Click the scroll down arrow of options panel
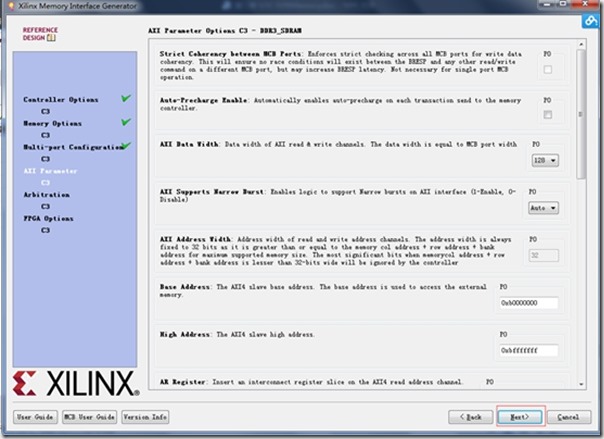The height and width of the screenshot is (439, 604). (581, 384)
